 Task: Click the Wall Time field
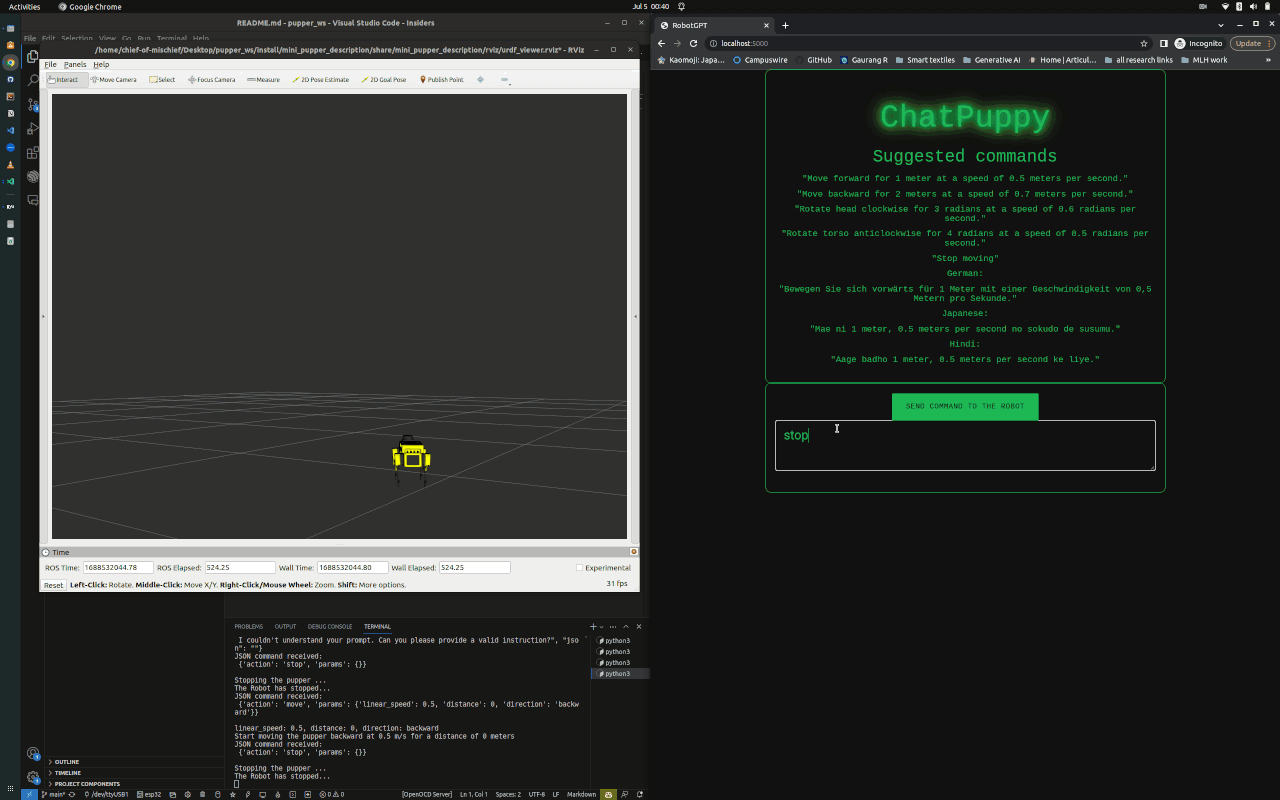pos(353,568)
